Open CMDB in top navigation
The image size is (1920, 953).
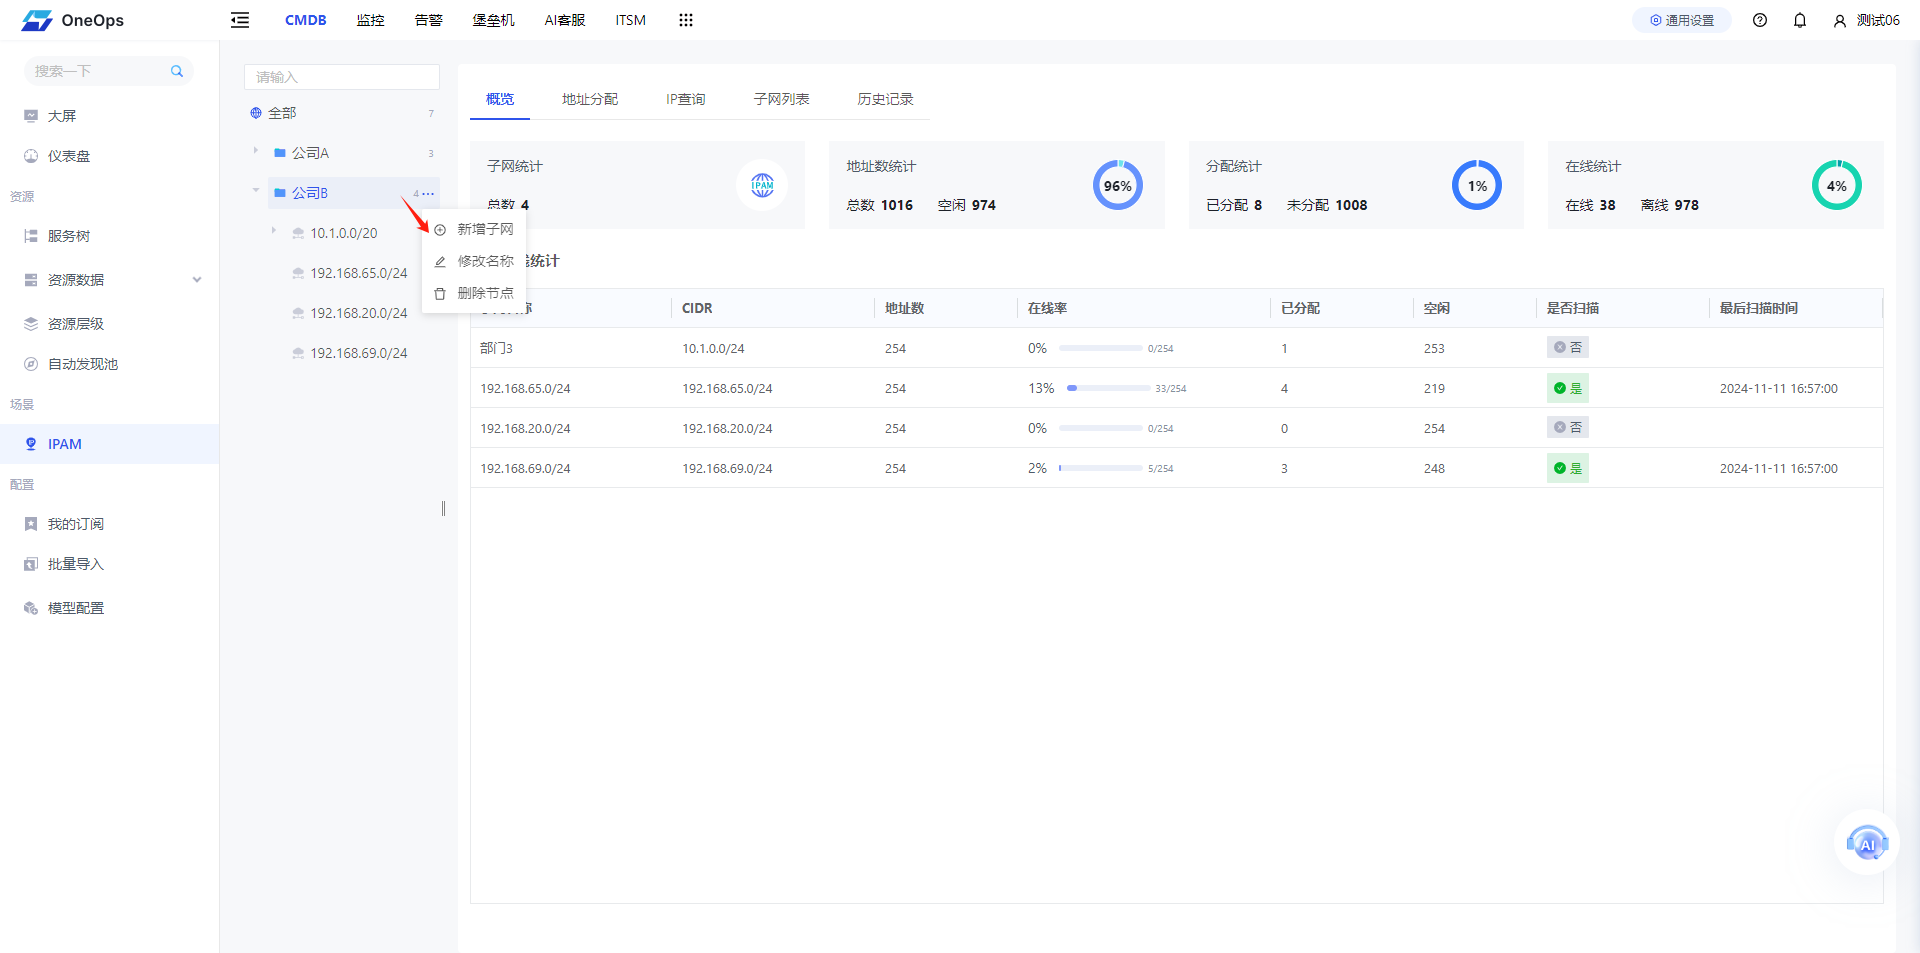(306, 20)
